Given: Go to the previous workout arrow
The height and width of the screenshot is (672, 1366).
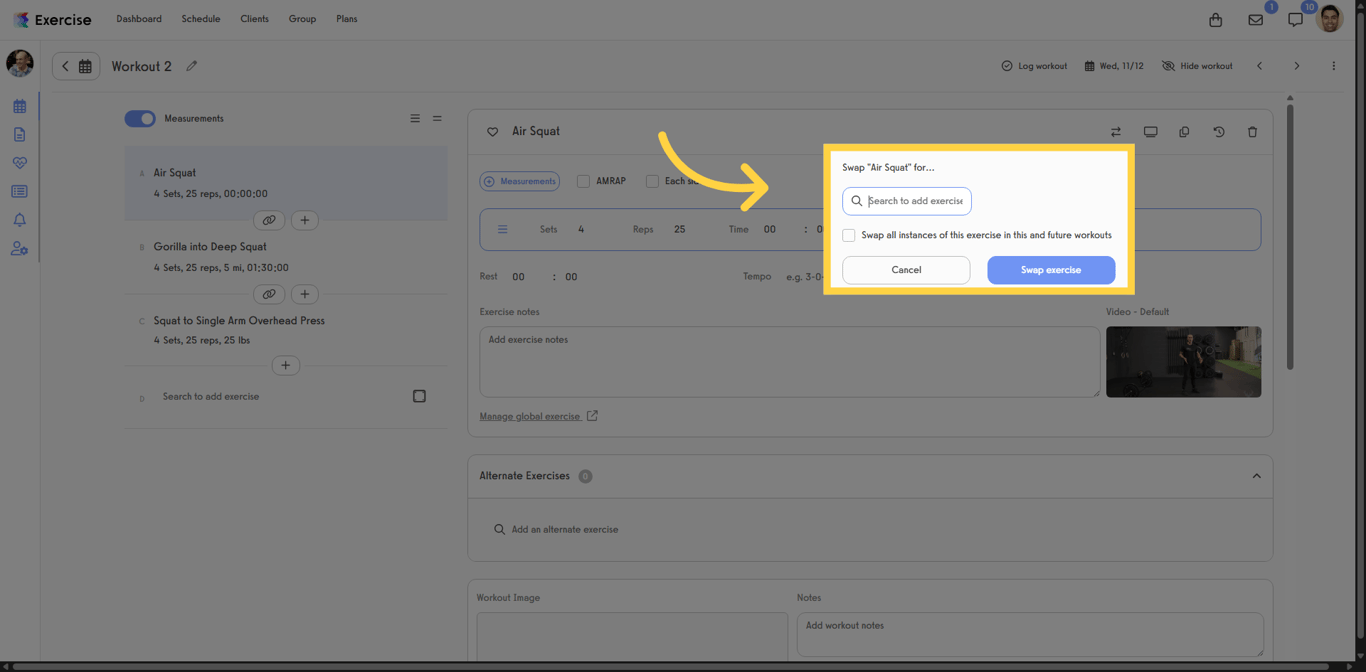Looking at the screenshot, I should [1260, 66].
